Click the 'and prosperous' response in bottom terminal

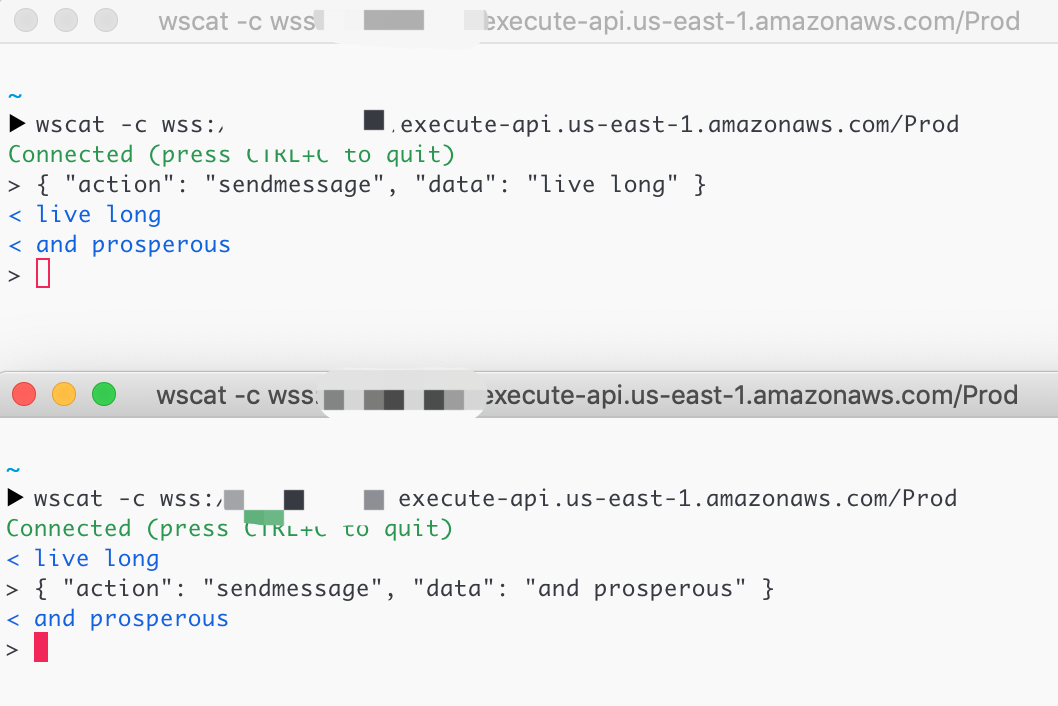(x=118, y=618)
